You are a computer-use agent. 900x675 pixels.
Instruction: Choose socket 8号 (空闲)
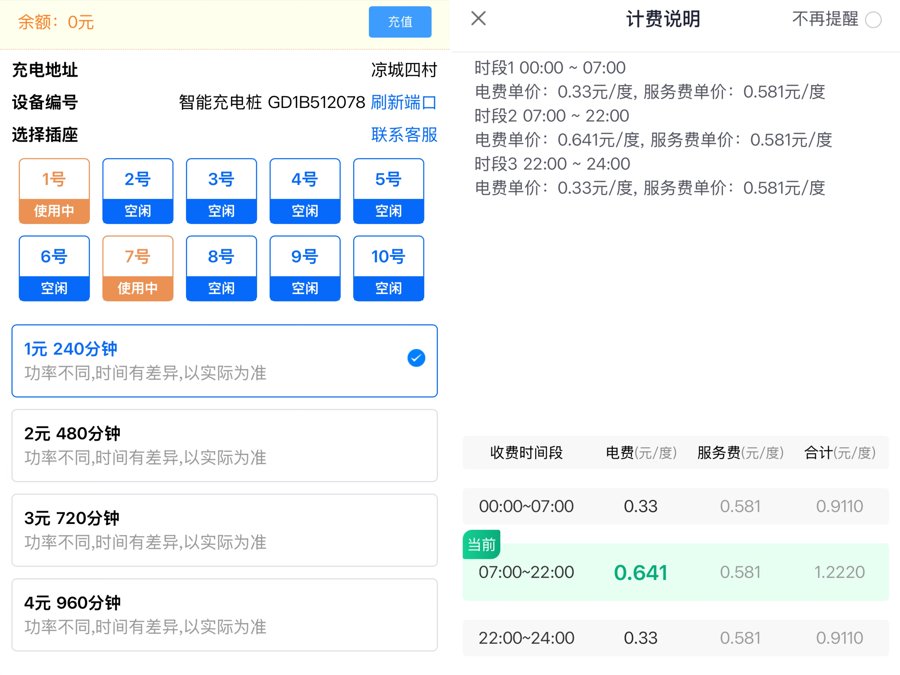point(221,268)
